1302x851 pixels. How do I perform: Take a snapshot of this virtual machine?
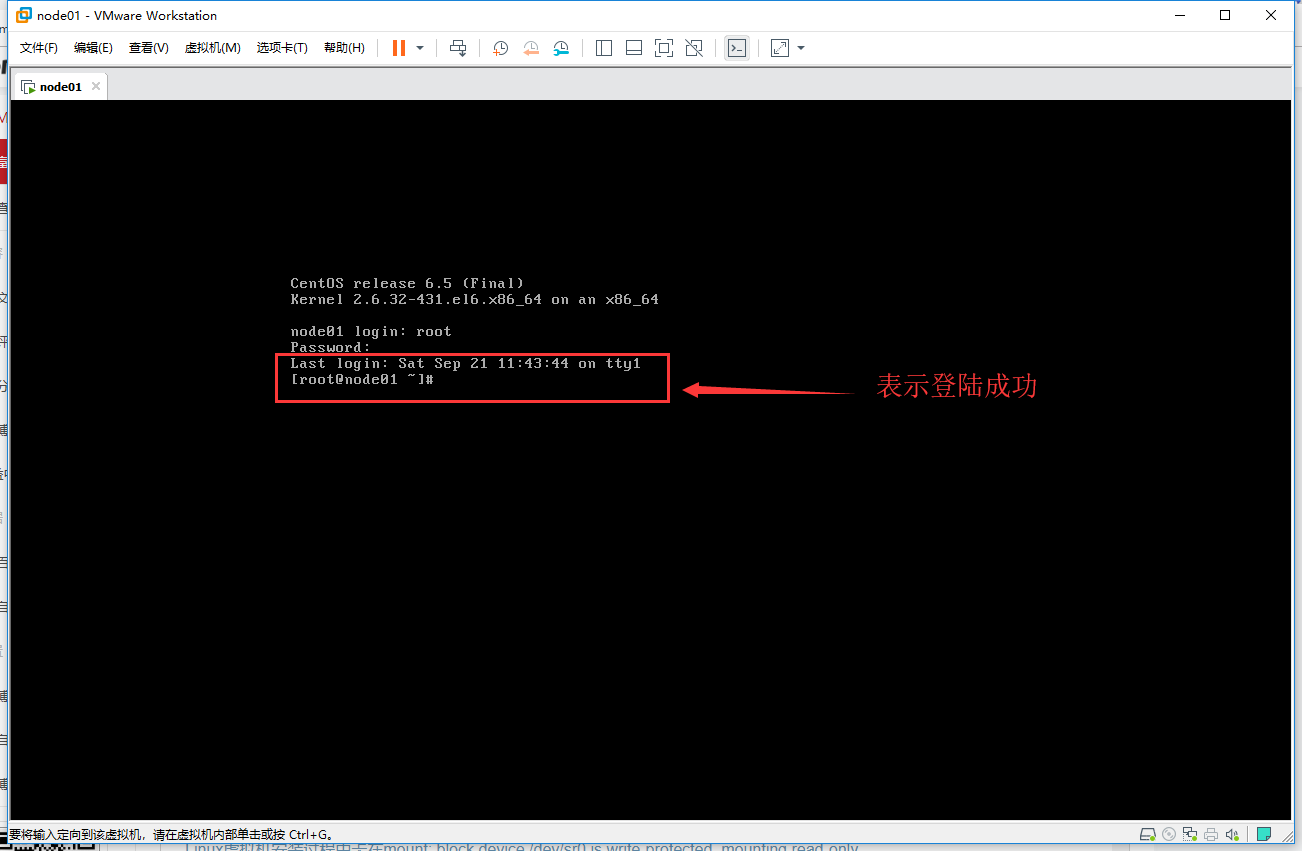[x=501, y=48]
